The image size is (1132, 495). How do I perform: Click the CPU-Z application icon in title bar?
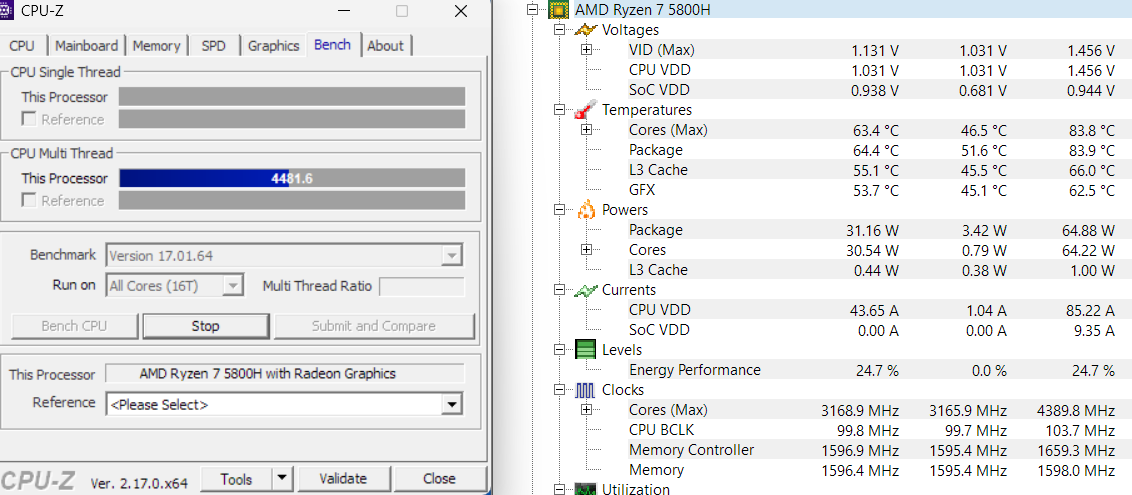click(7, 10)
